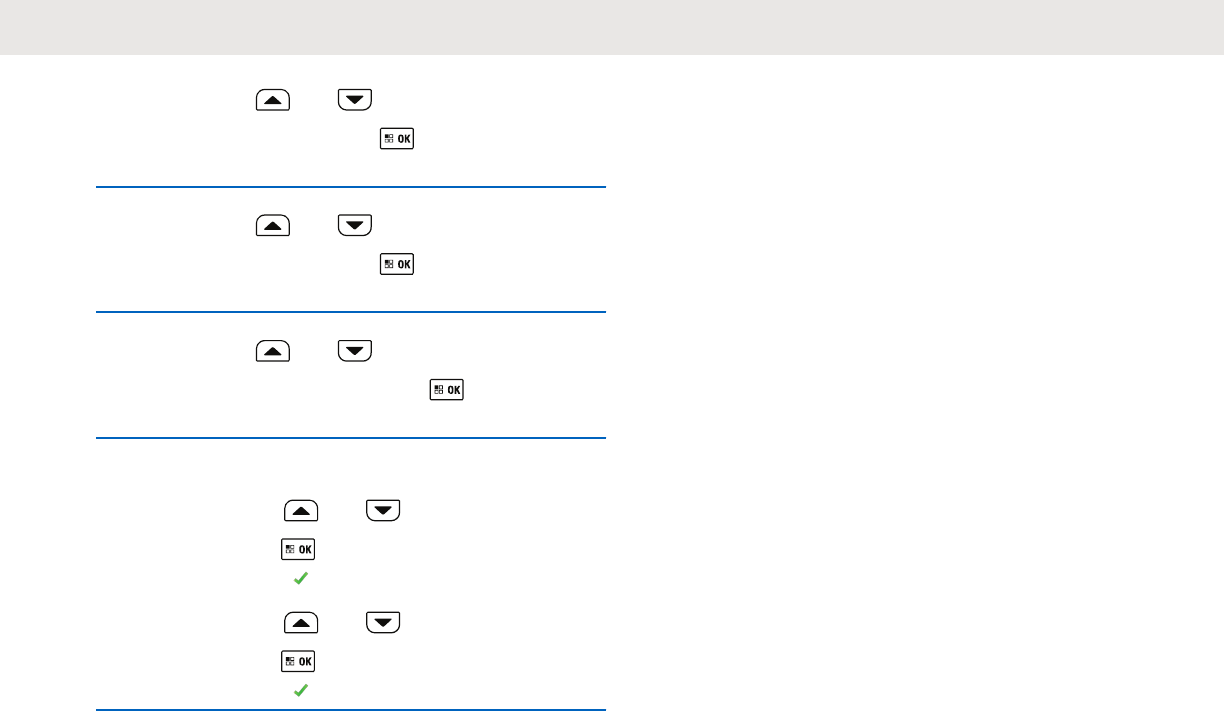Click the upper up arrow icon in the last section
The height and width of the screenshot is (711, 1224).
[301, 511]
